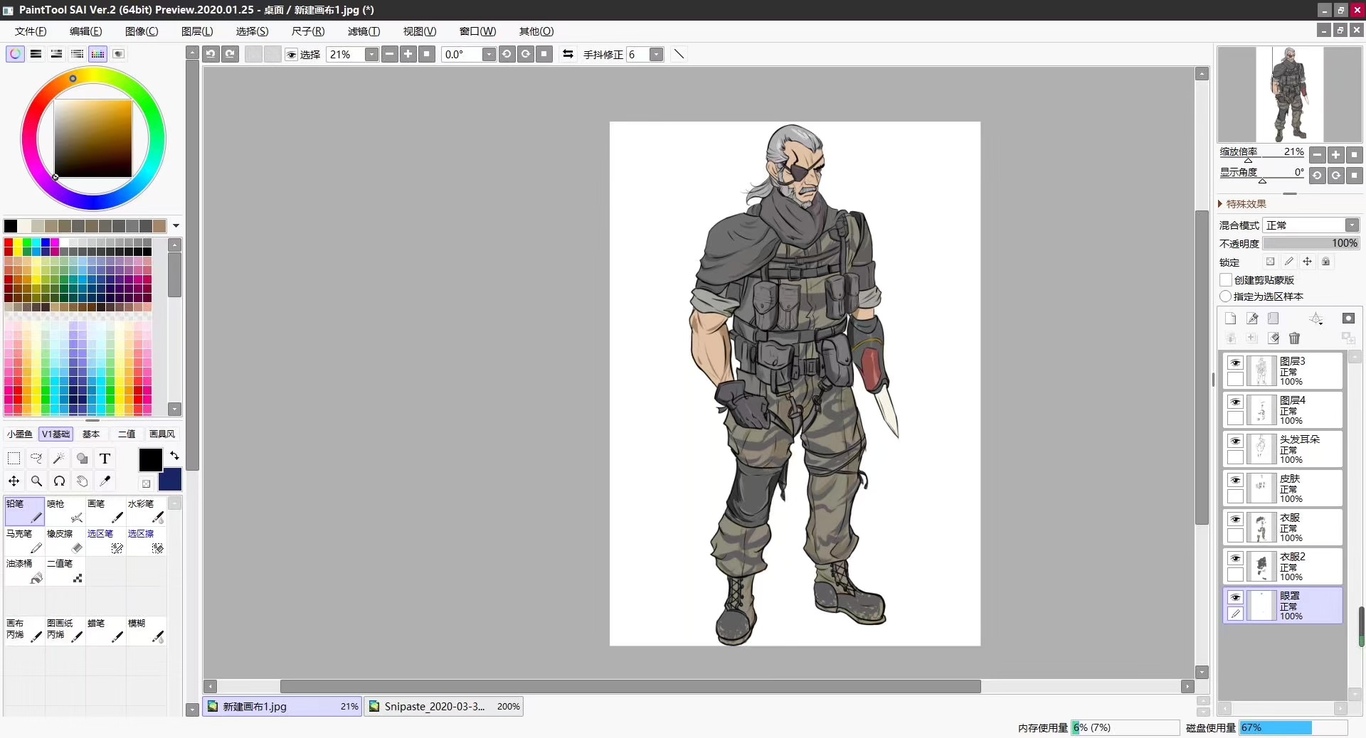Open the 文件 menu
1366x738 pixels.
30,31
